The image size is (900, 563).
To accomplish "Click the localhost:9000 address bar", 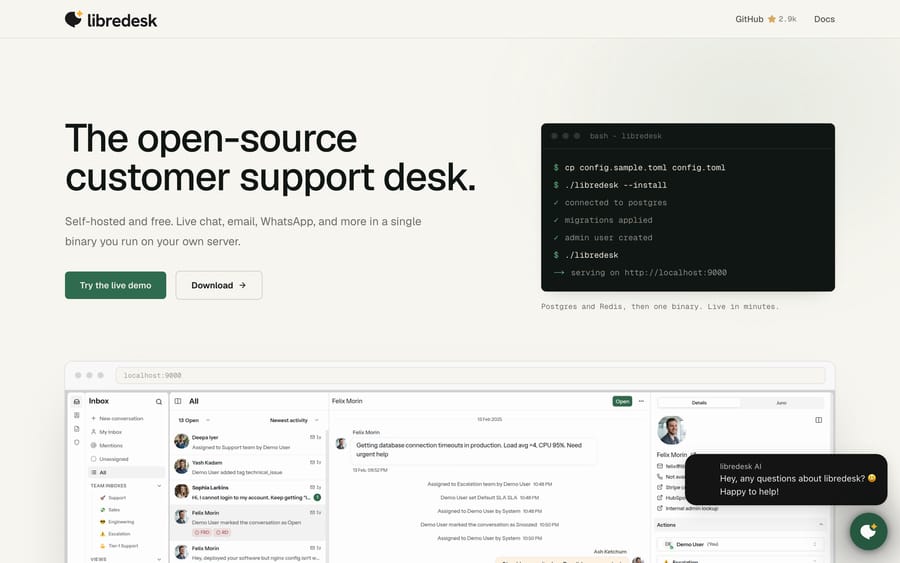I will coord(470,375).
